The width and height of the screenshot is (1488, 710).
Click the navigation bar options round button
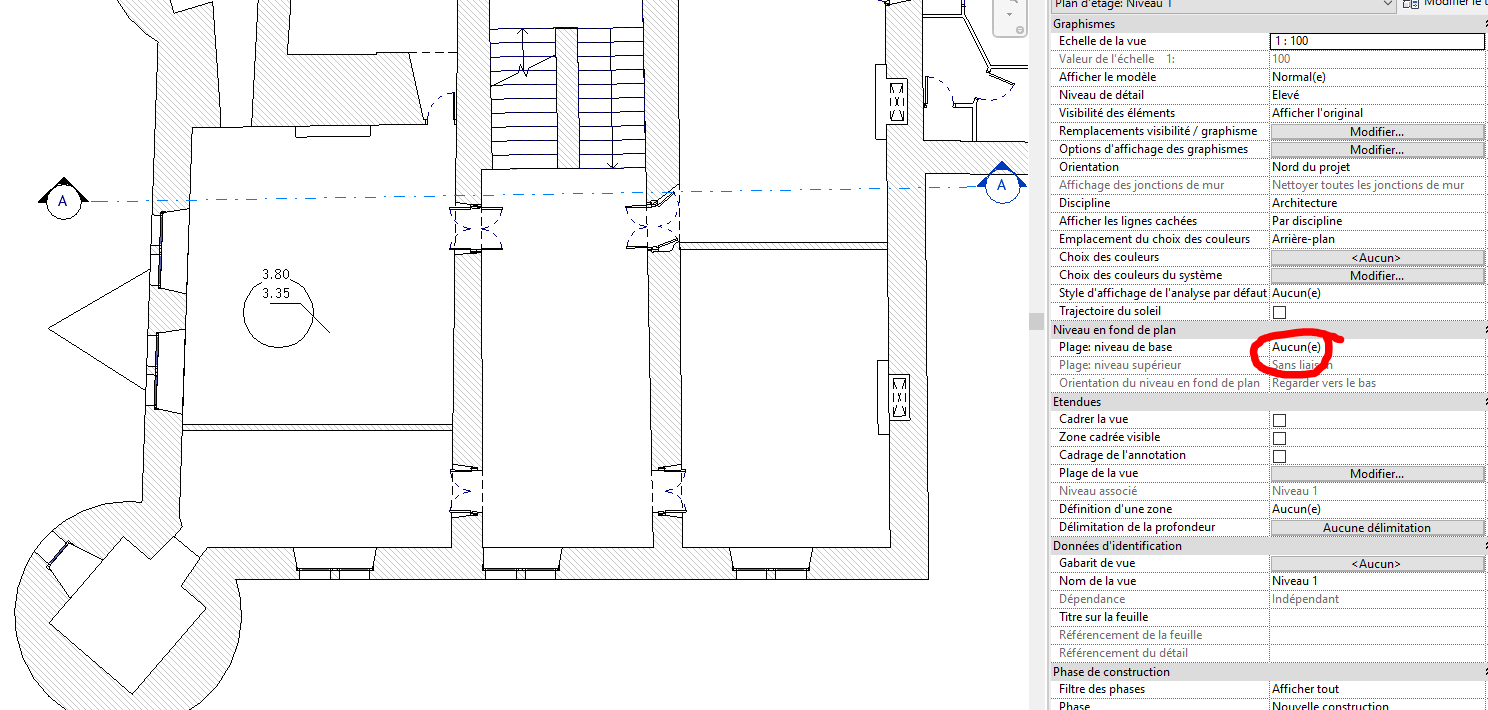point(1018,30)
